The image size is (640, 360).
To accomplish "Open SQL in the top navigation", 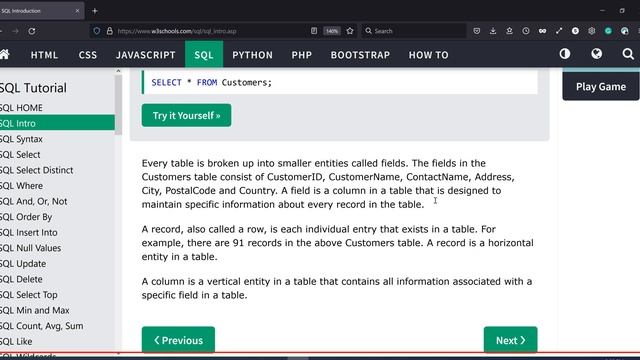I will [204, 55].
